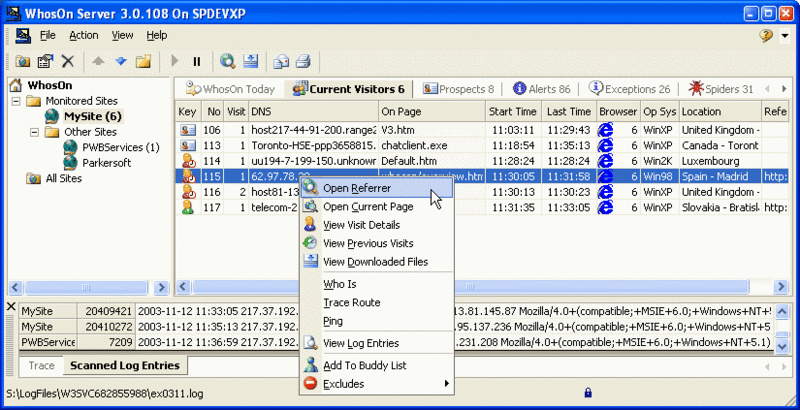Select Parkersoft in the site tree
Screen dimensions: 800x410
click(107, 163)
